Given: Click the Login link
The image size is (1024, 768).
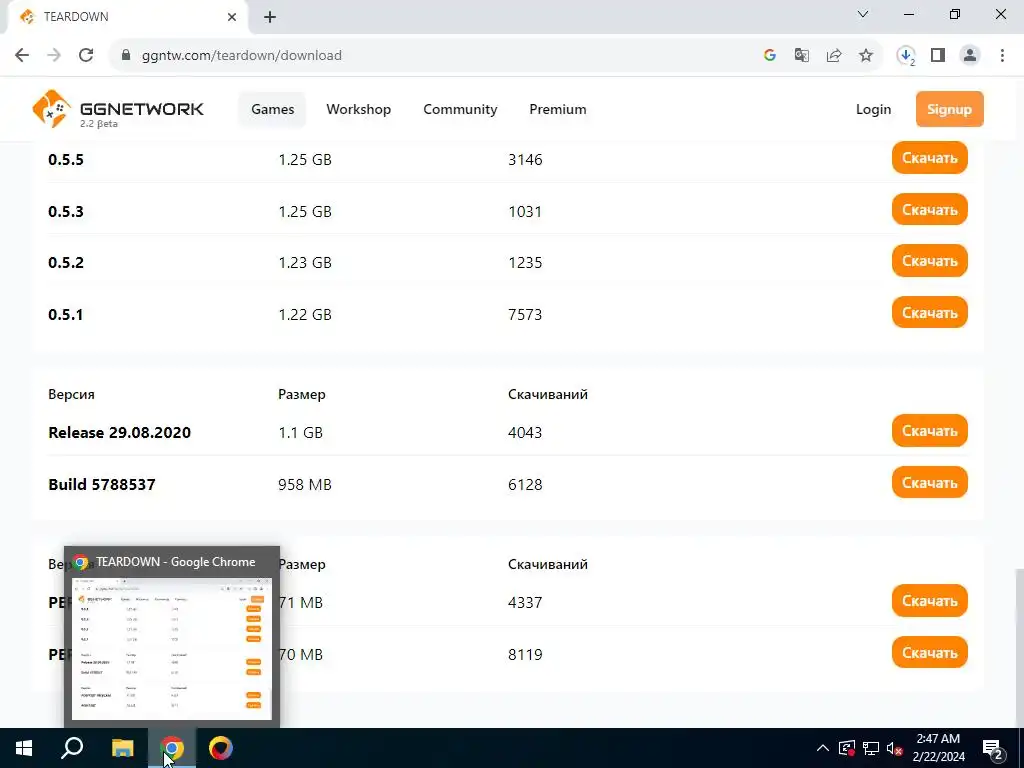Looking at the screenshot, I should pos(873,109).
